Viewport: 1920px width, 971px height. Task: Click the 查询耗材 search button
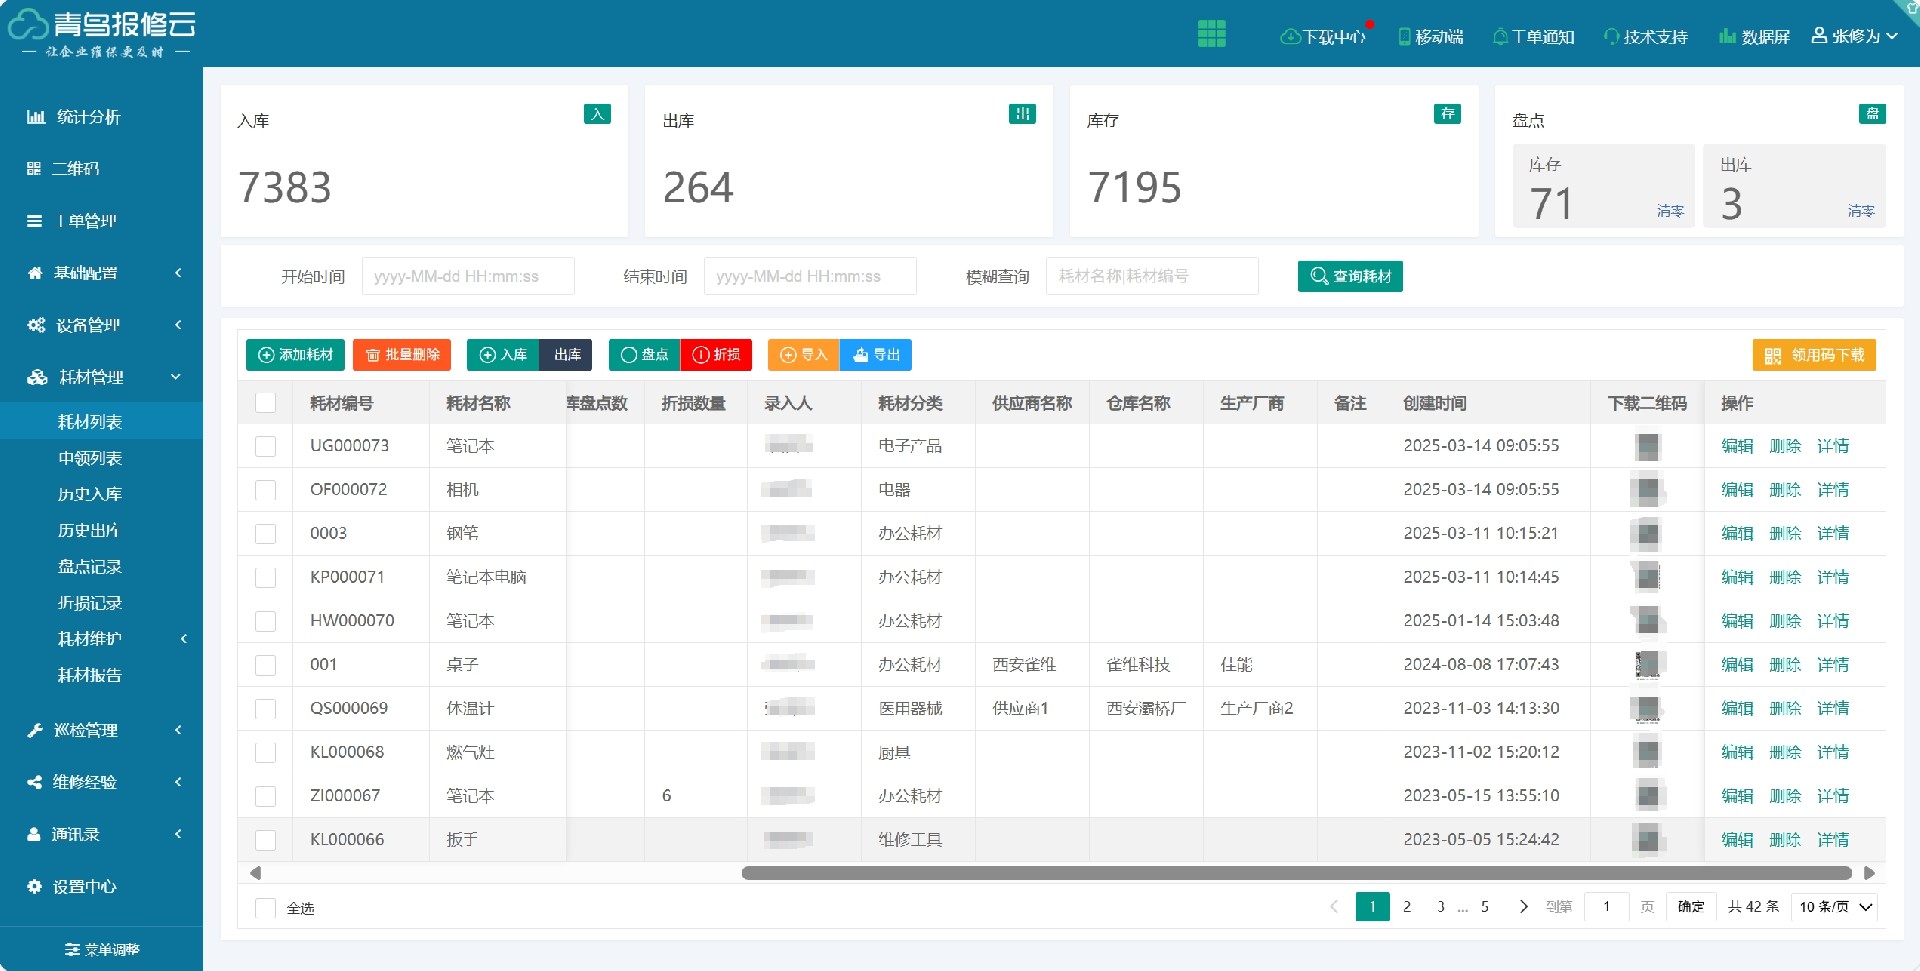[x=1349, y=276]
